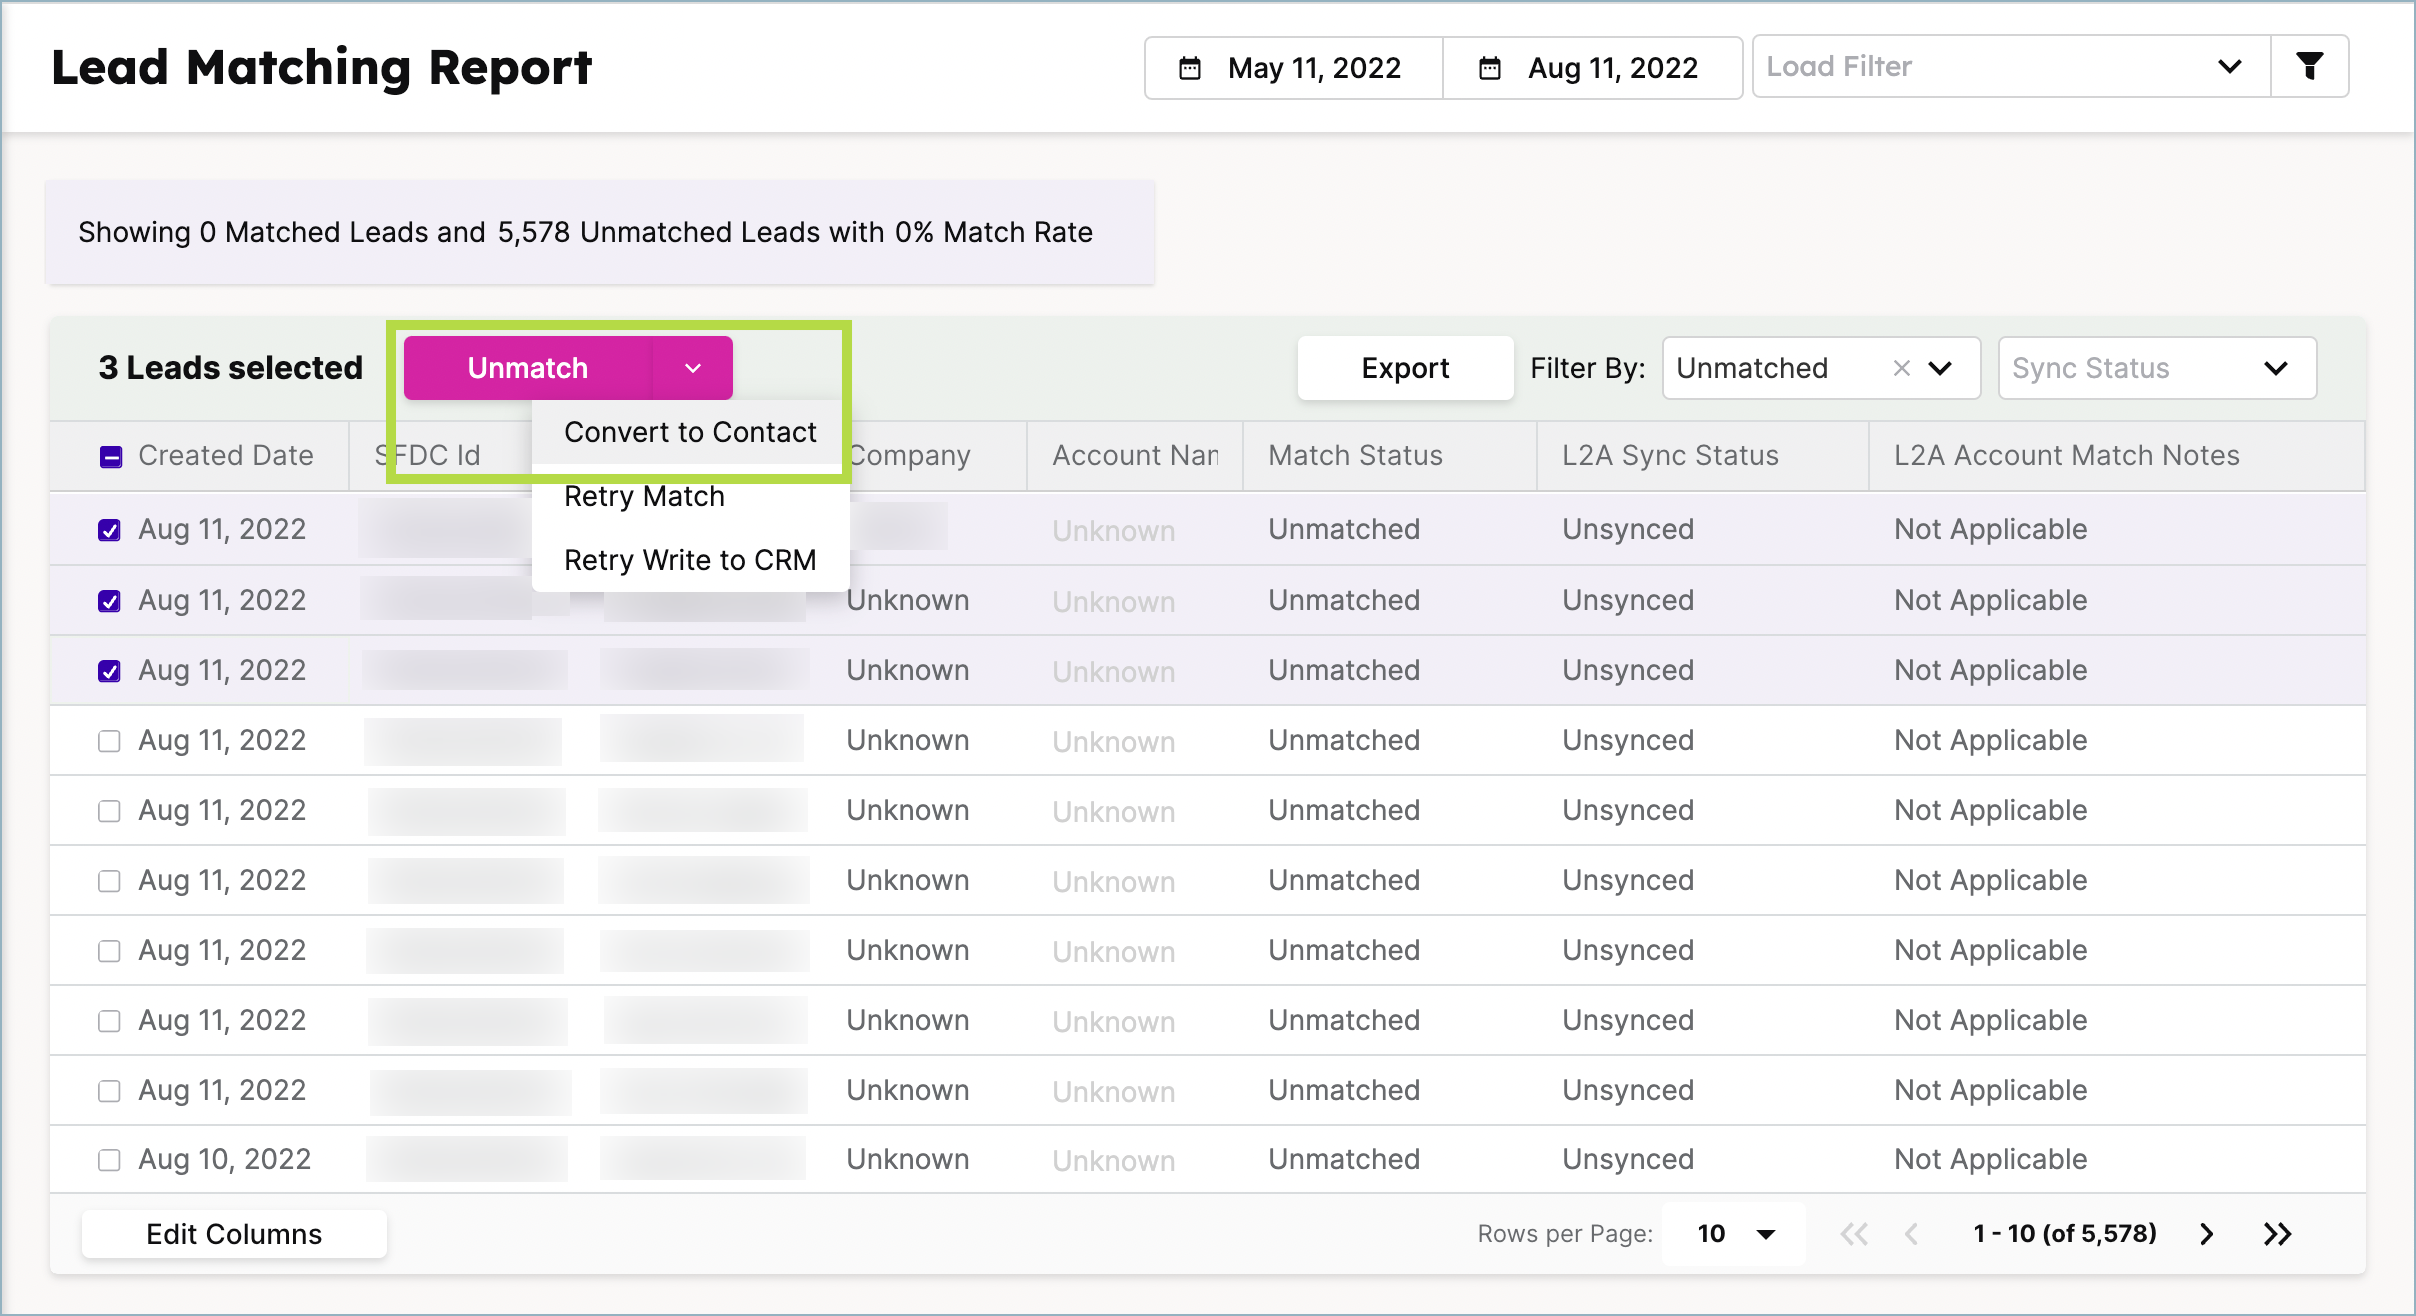
Task: Sort by the Match Status column header
Action: 1355,456
